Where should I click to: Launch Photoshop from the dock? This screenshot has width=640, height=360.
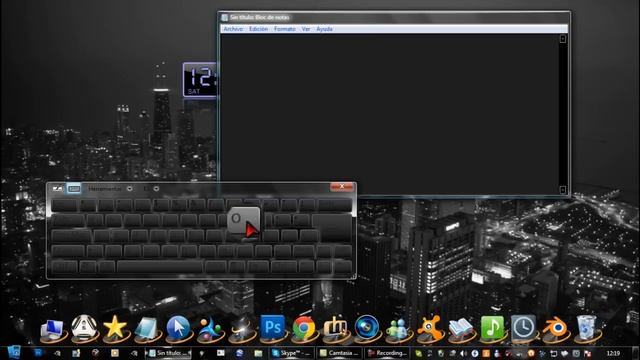click(x=272, y=328)
